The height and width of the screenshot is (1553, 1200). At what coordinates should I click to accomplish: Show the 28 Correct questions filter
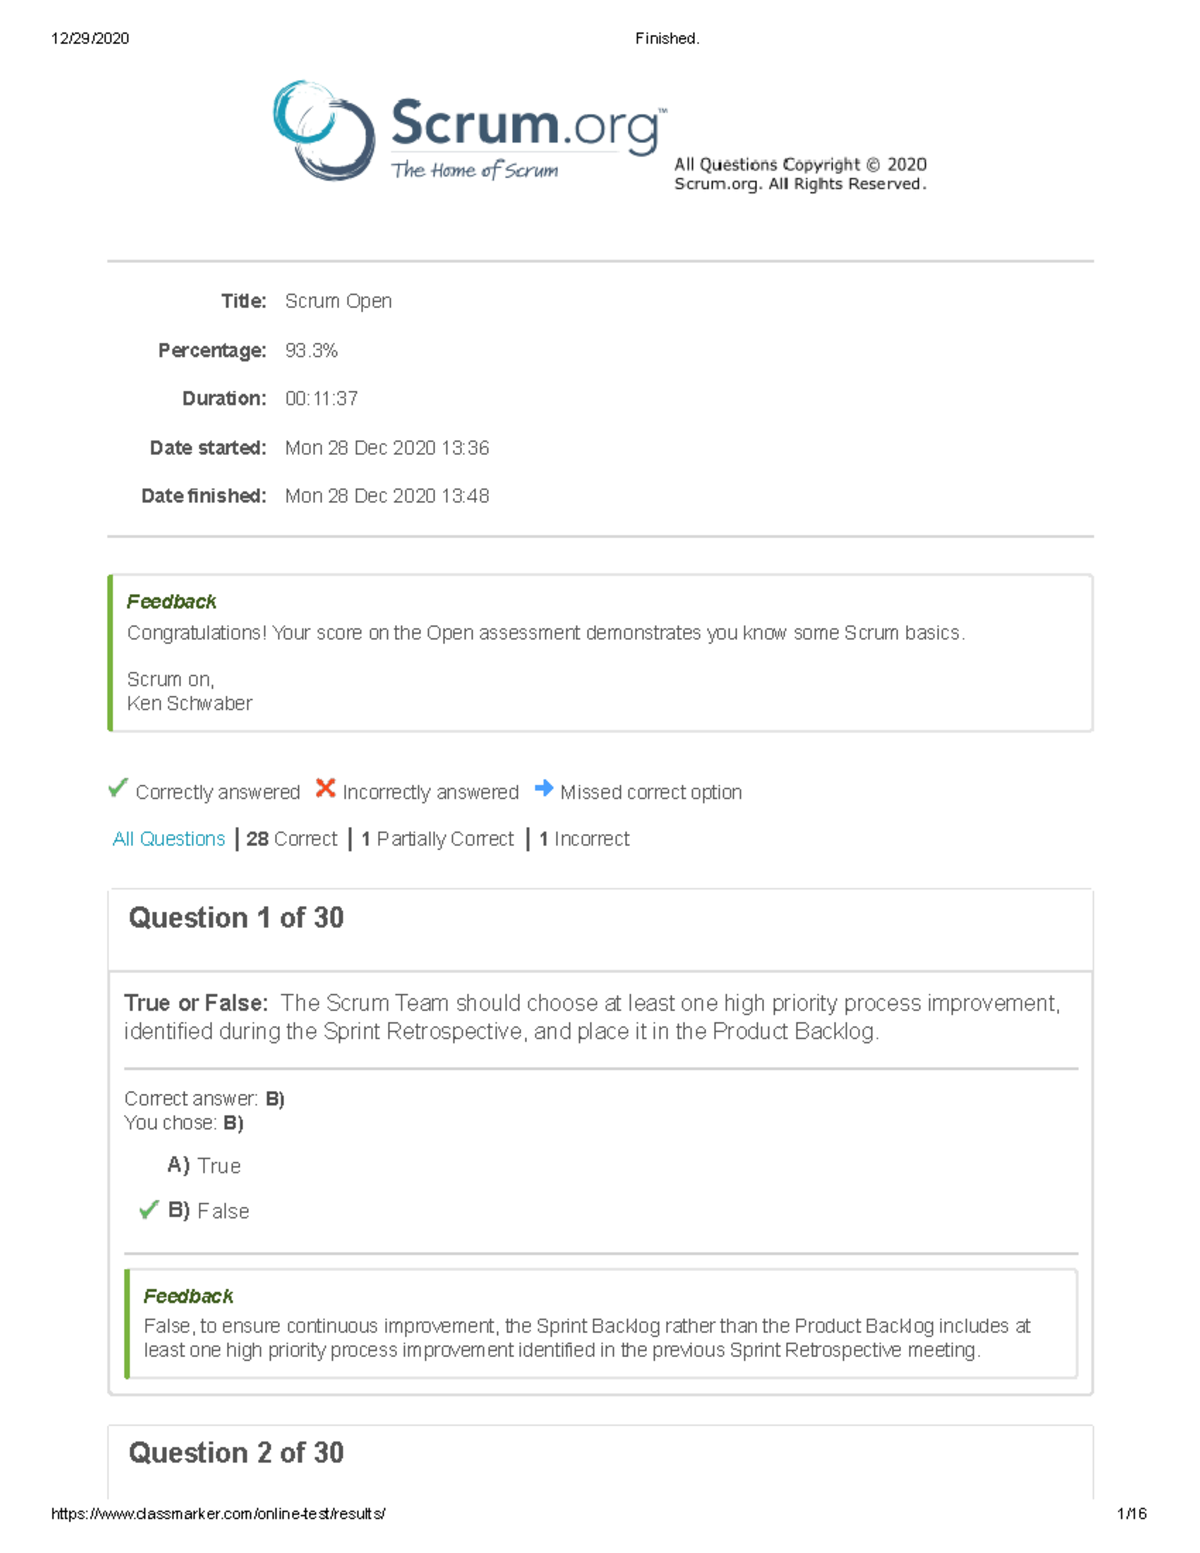(x=292, y=839)
